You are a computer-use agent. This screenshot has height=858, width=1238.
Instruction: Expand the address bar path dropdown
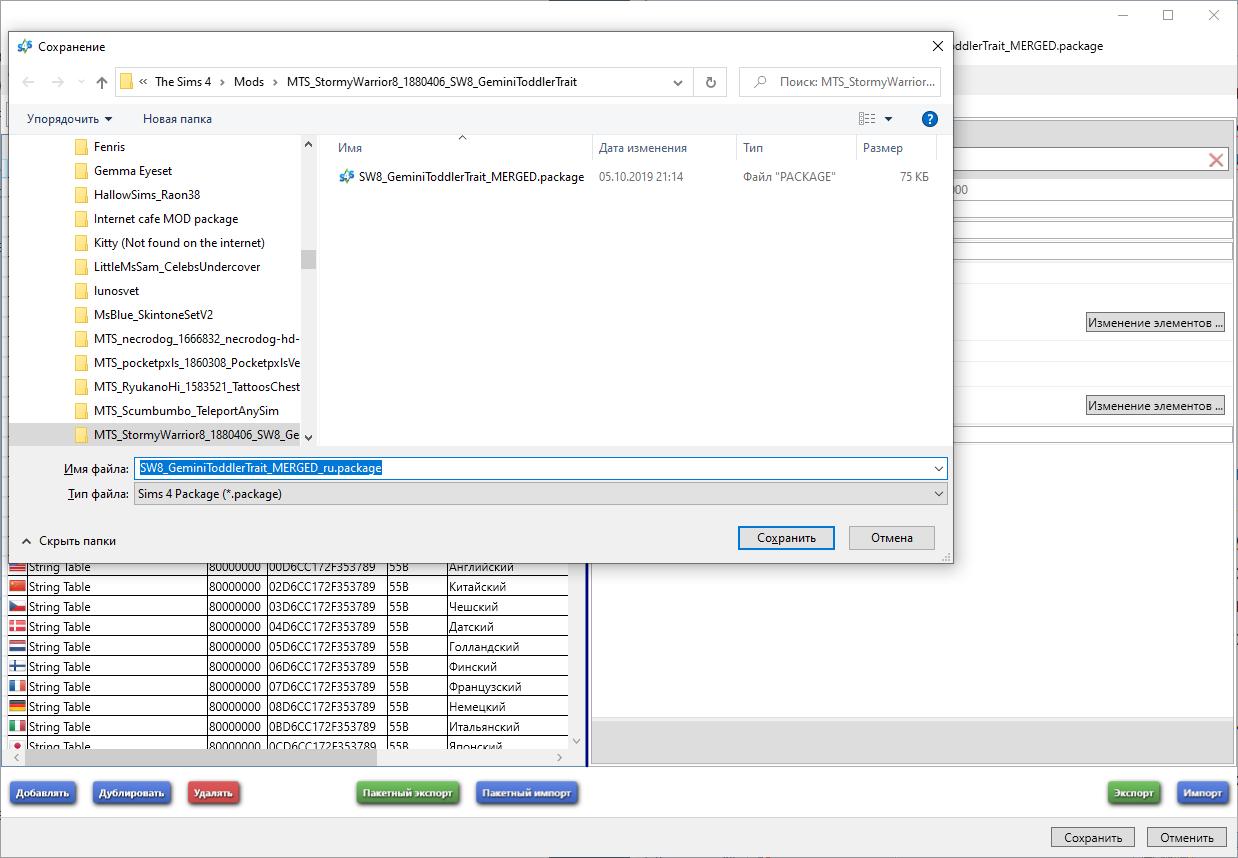[679, 82]
